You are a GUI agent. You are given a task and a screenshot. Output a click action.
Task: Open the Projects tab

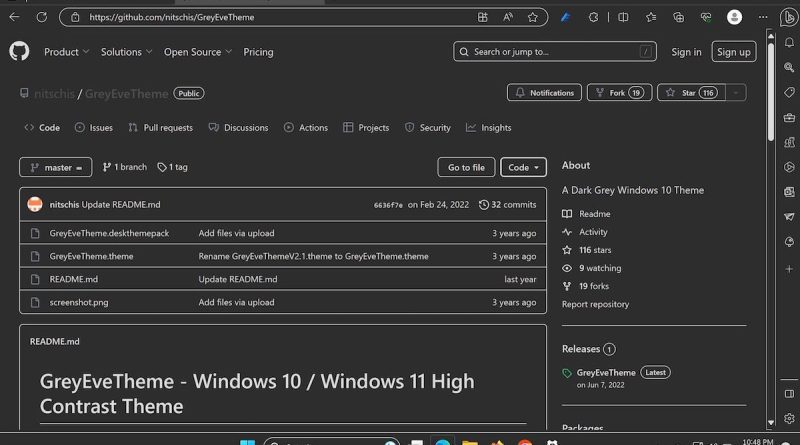tap(366, 128)
